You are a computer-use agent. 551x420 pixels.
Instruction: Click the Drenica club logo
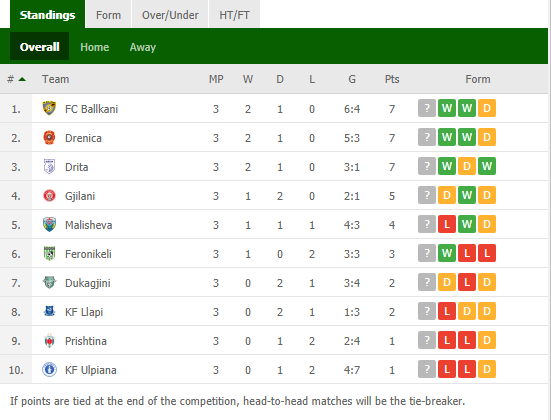pyautogui.click(x=49, y=137)
